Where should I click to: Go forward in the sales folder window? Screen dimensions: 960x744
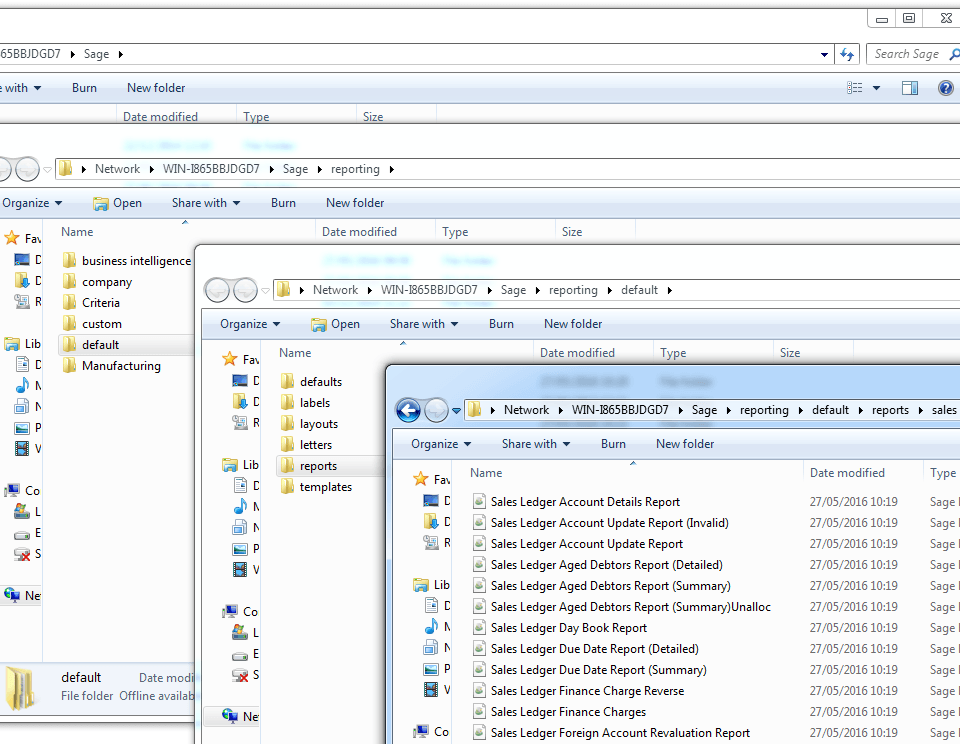coord(436,410)
